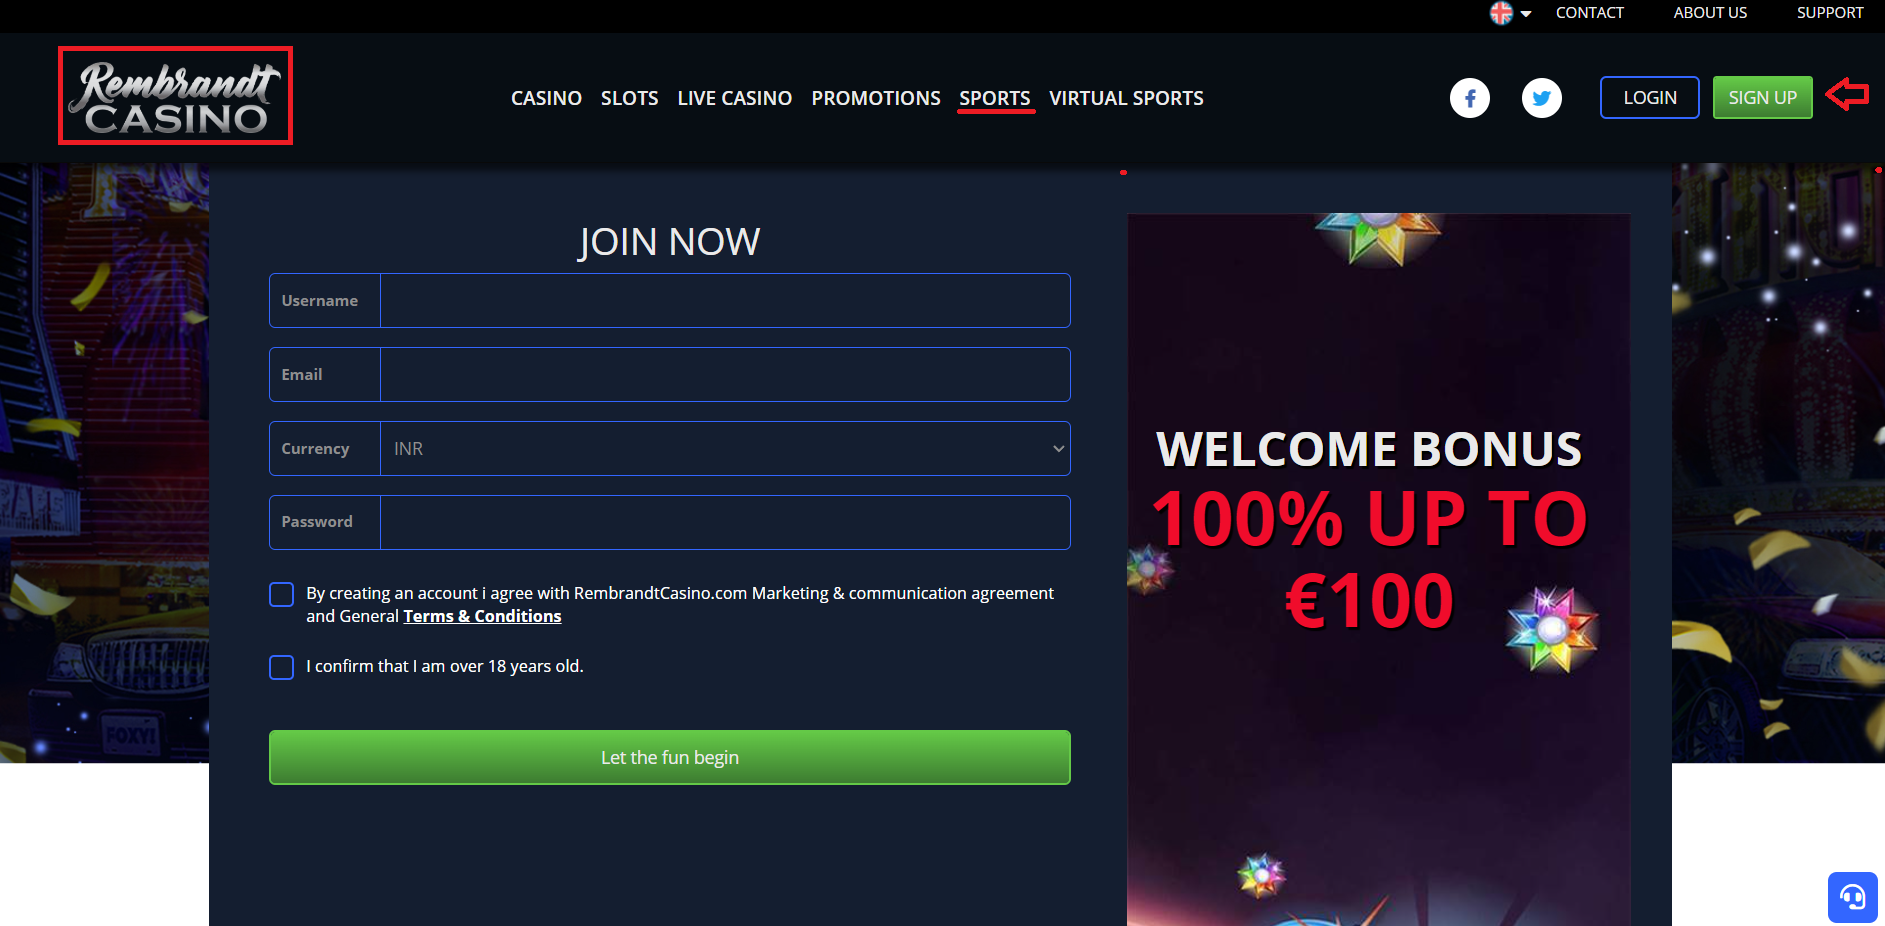The height and width of the screenshot is (926, 1885).
Task: Accept the Terms & Conditions agreement checkbox
Action: coord(282,595)
